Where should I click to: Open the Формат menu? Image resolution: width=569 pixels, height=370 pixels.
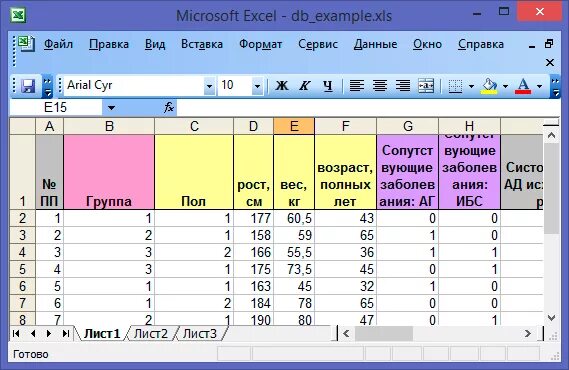pyautogui.click(x=260, y=44)
